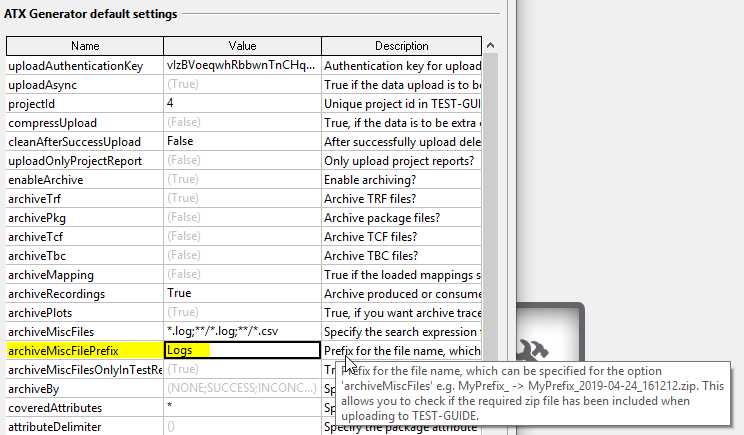Select the archiveTrf value '(True)'

tap(242, 198)
